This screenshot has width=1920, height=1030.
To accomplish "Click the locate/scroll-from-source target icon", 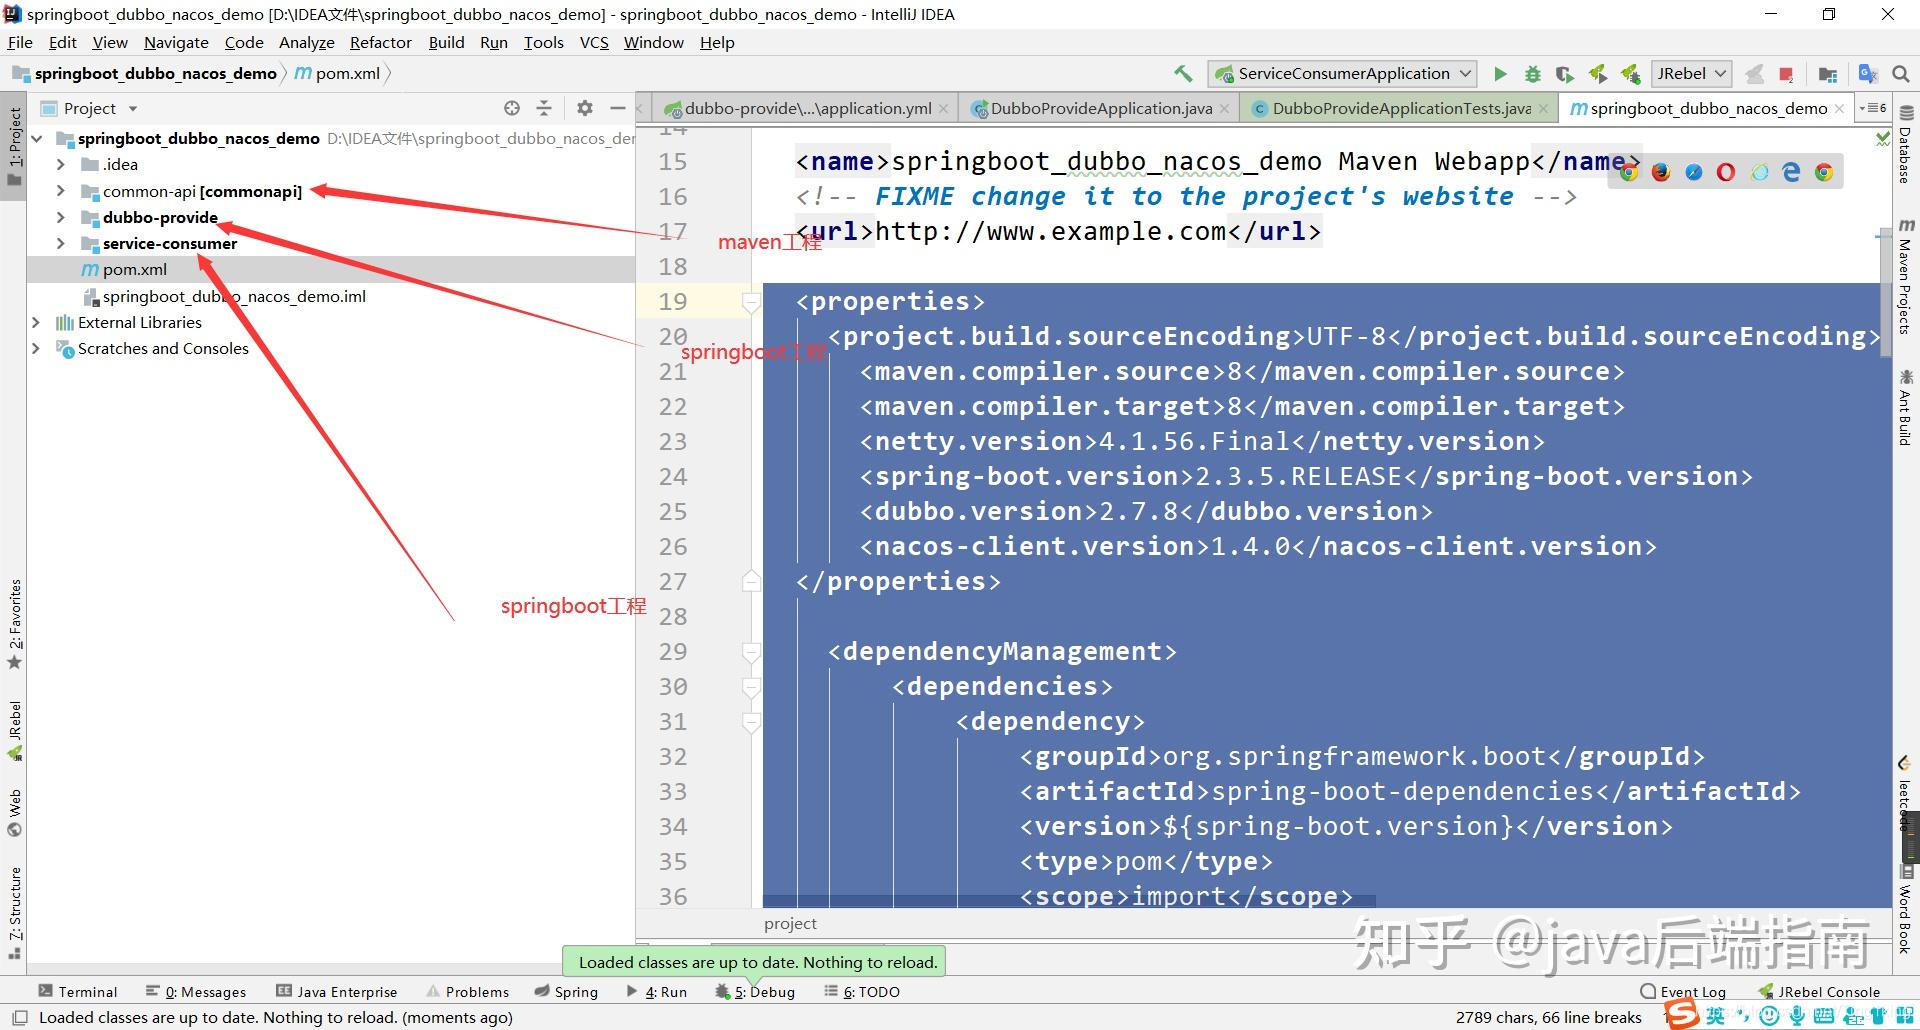I will point(512,108).
